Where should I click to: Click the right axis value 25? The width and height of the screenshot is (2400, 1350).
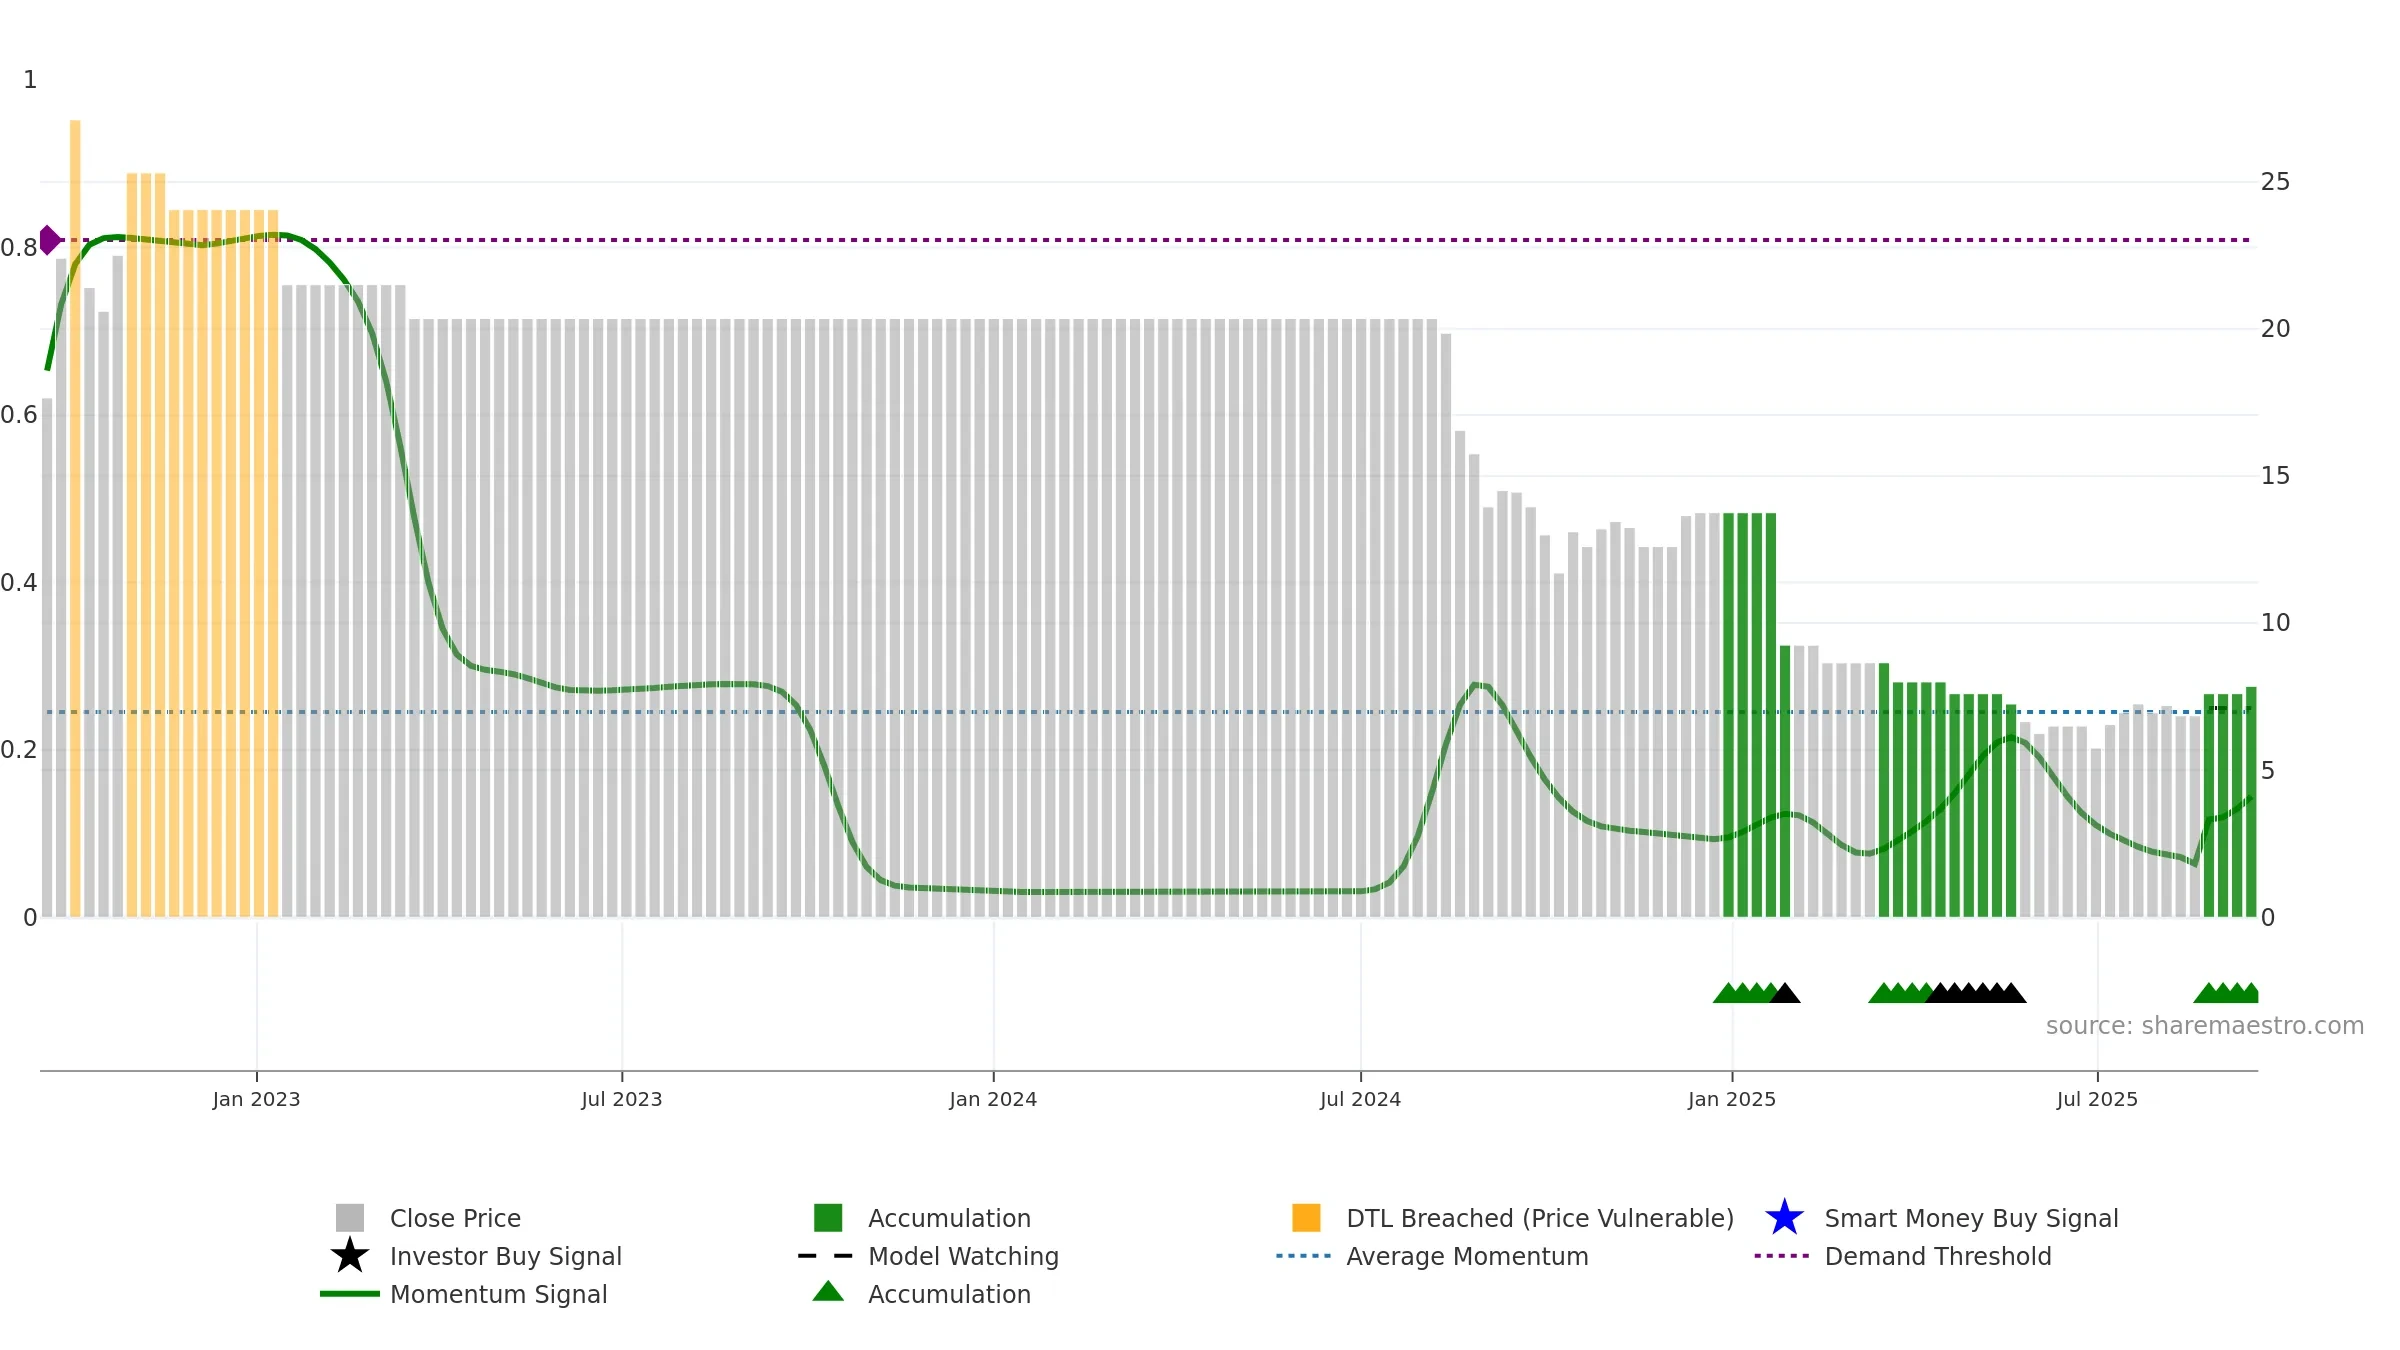tap(2275, 182)
